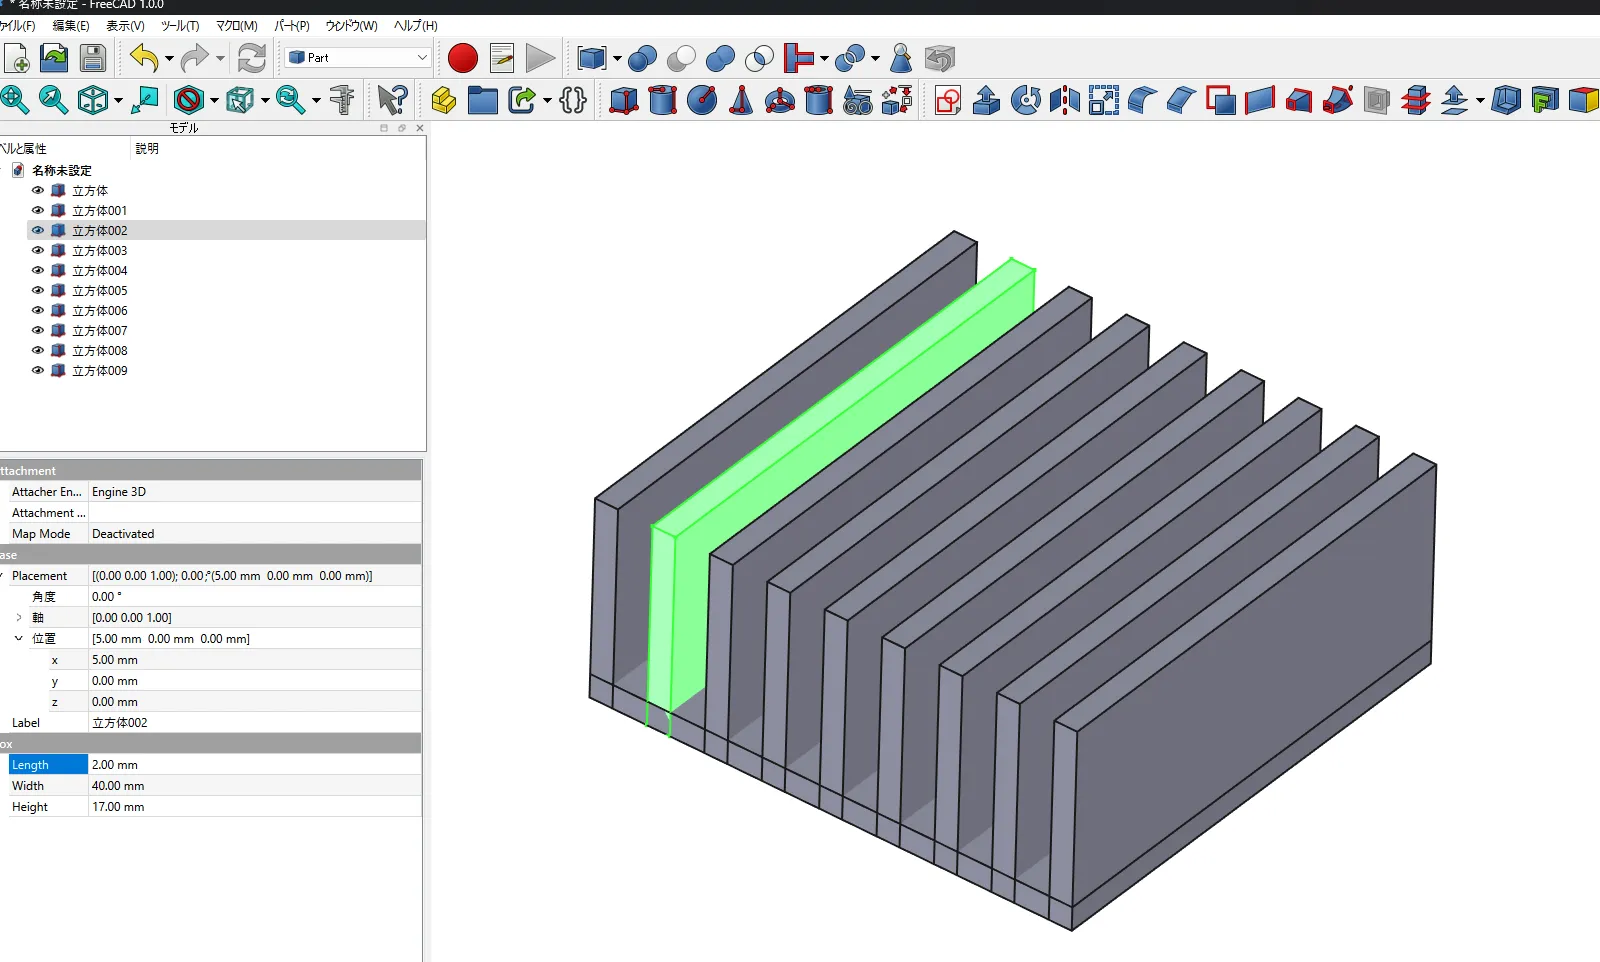
Task: Expand the 軸 property row
Action: pyautogui.click(x=18, y=617)
